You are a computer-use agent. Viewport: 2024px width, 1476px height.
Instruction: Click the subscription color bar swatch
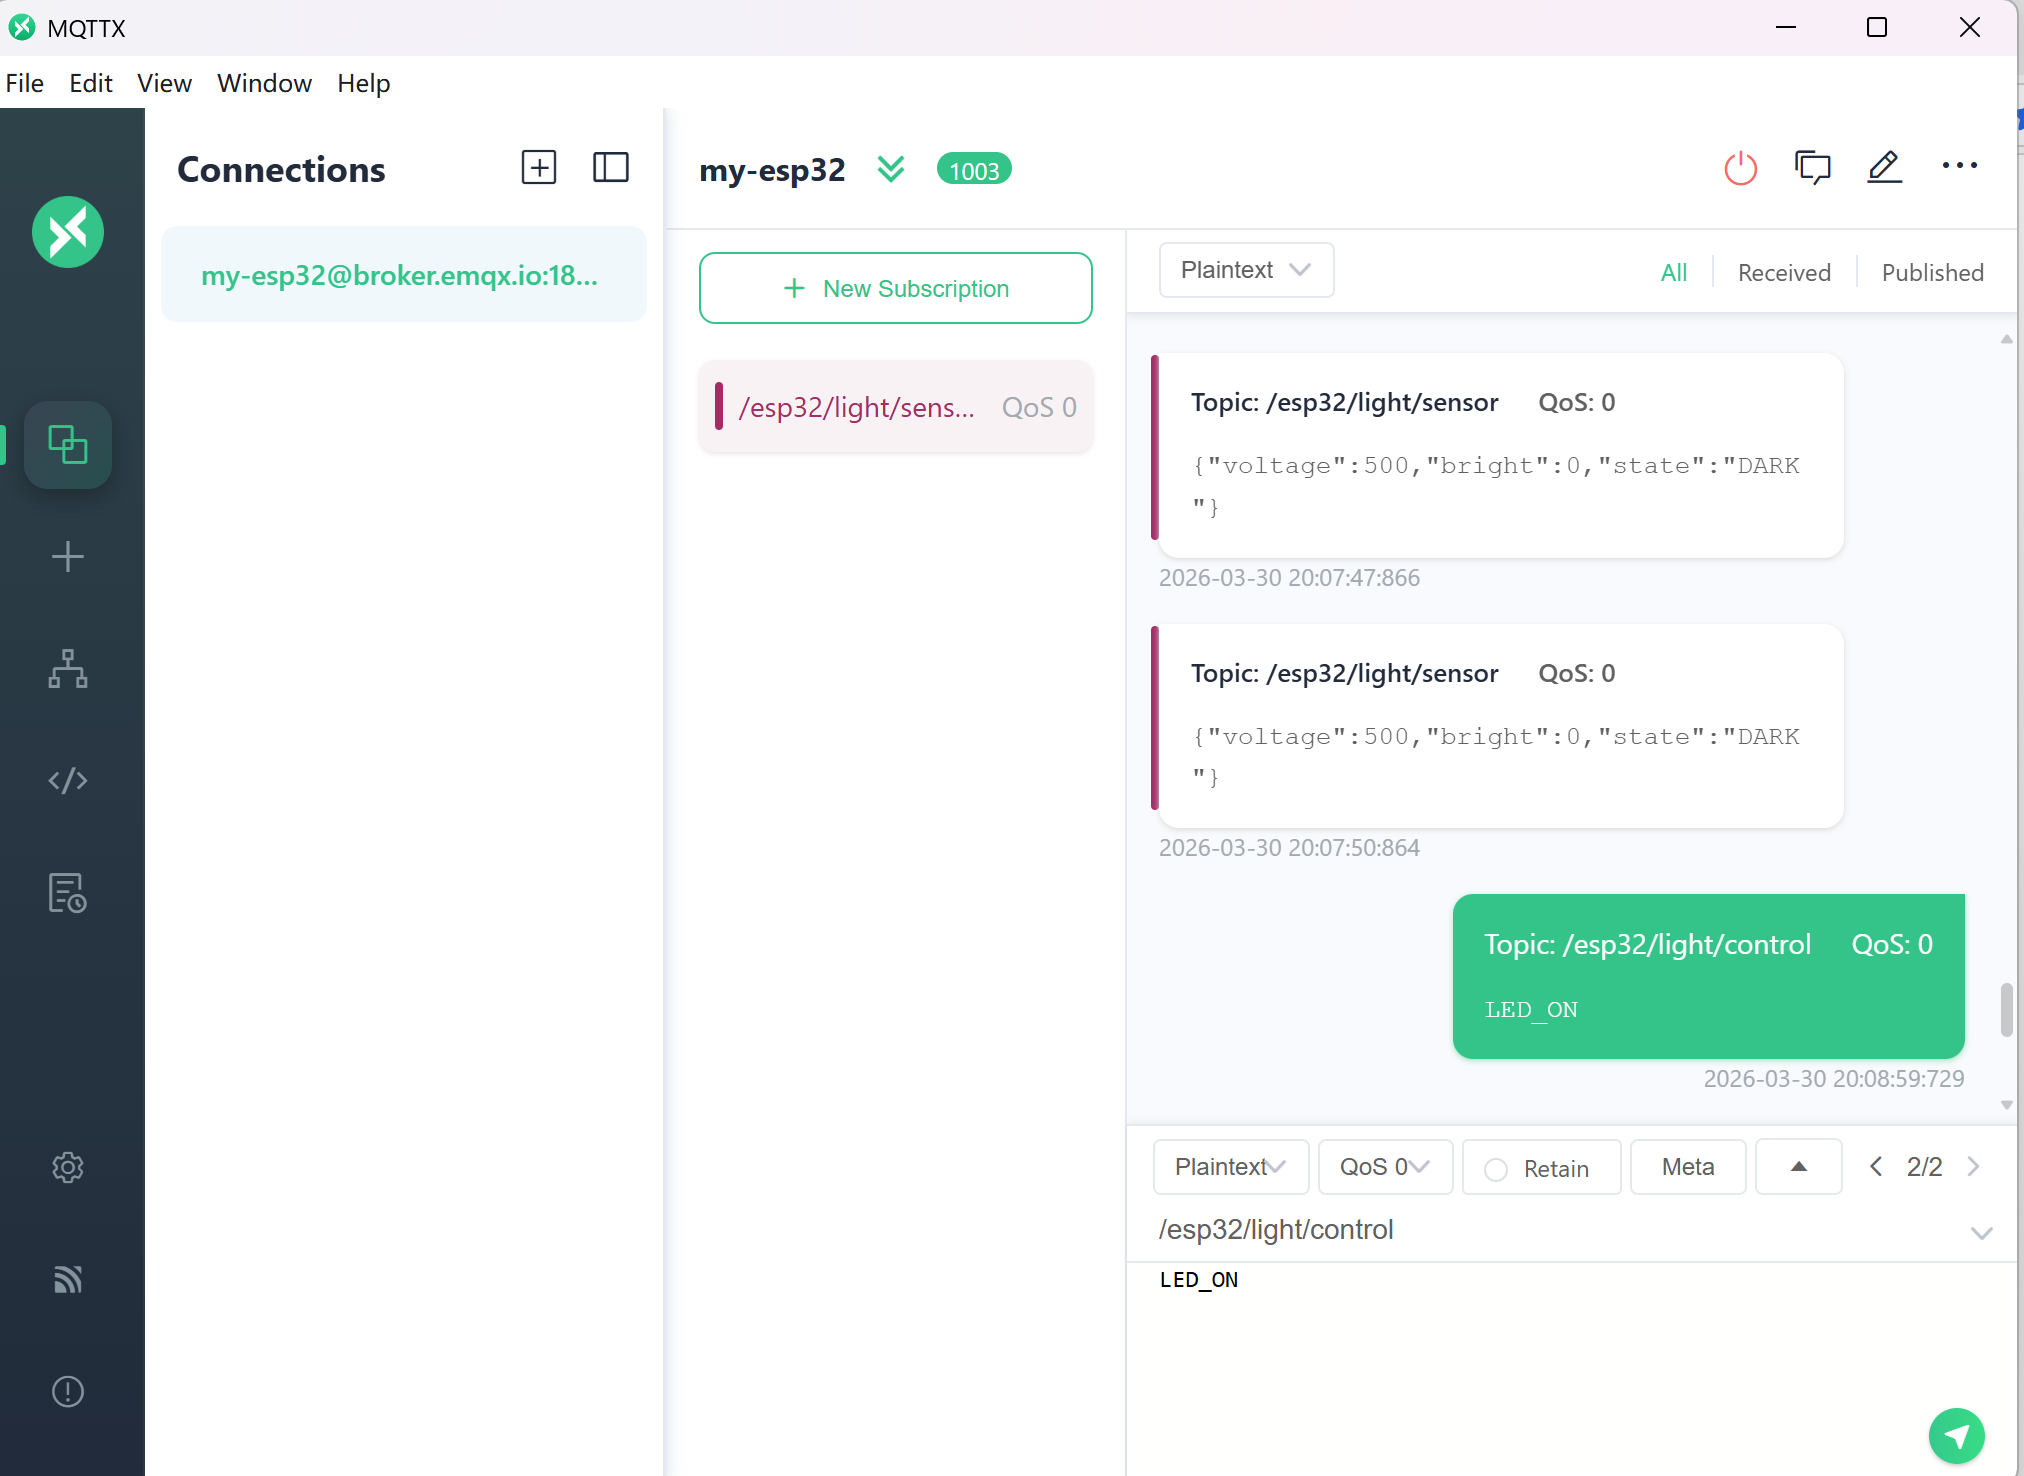coord(719,406)
